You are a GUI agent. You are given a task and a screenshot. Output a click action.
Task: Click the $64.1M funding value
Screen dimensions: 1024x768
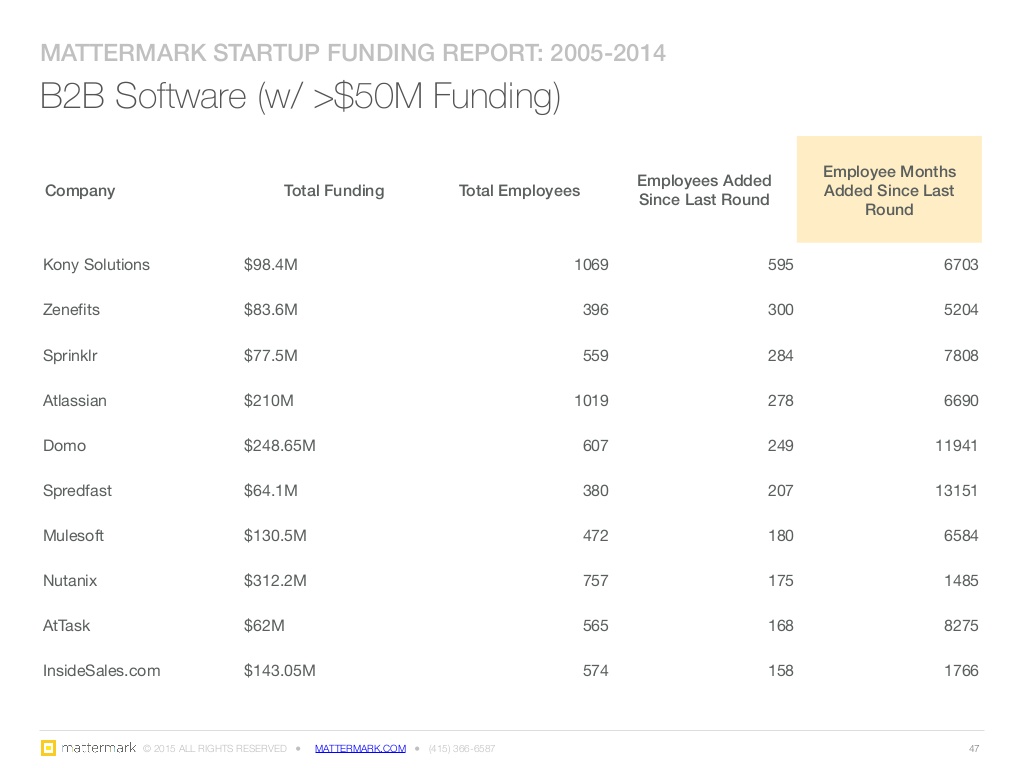tap(270, 490)
